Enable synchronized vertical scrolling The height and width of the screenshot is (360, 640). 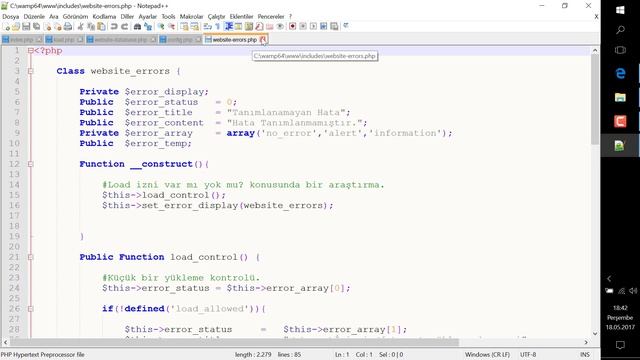(x=184, y=27)
